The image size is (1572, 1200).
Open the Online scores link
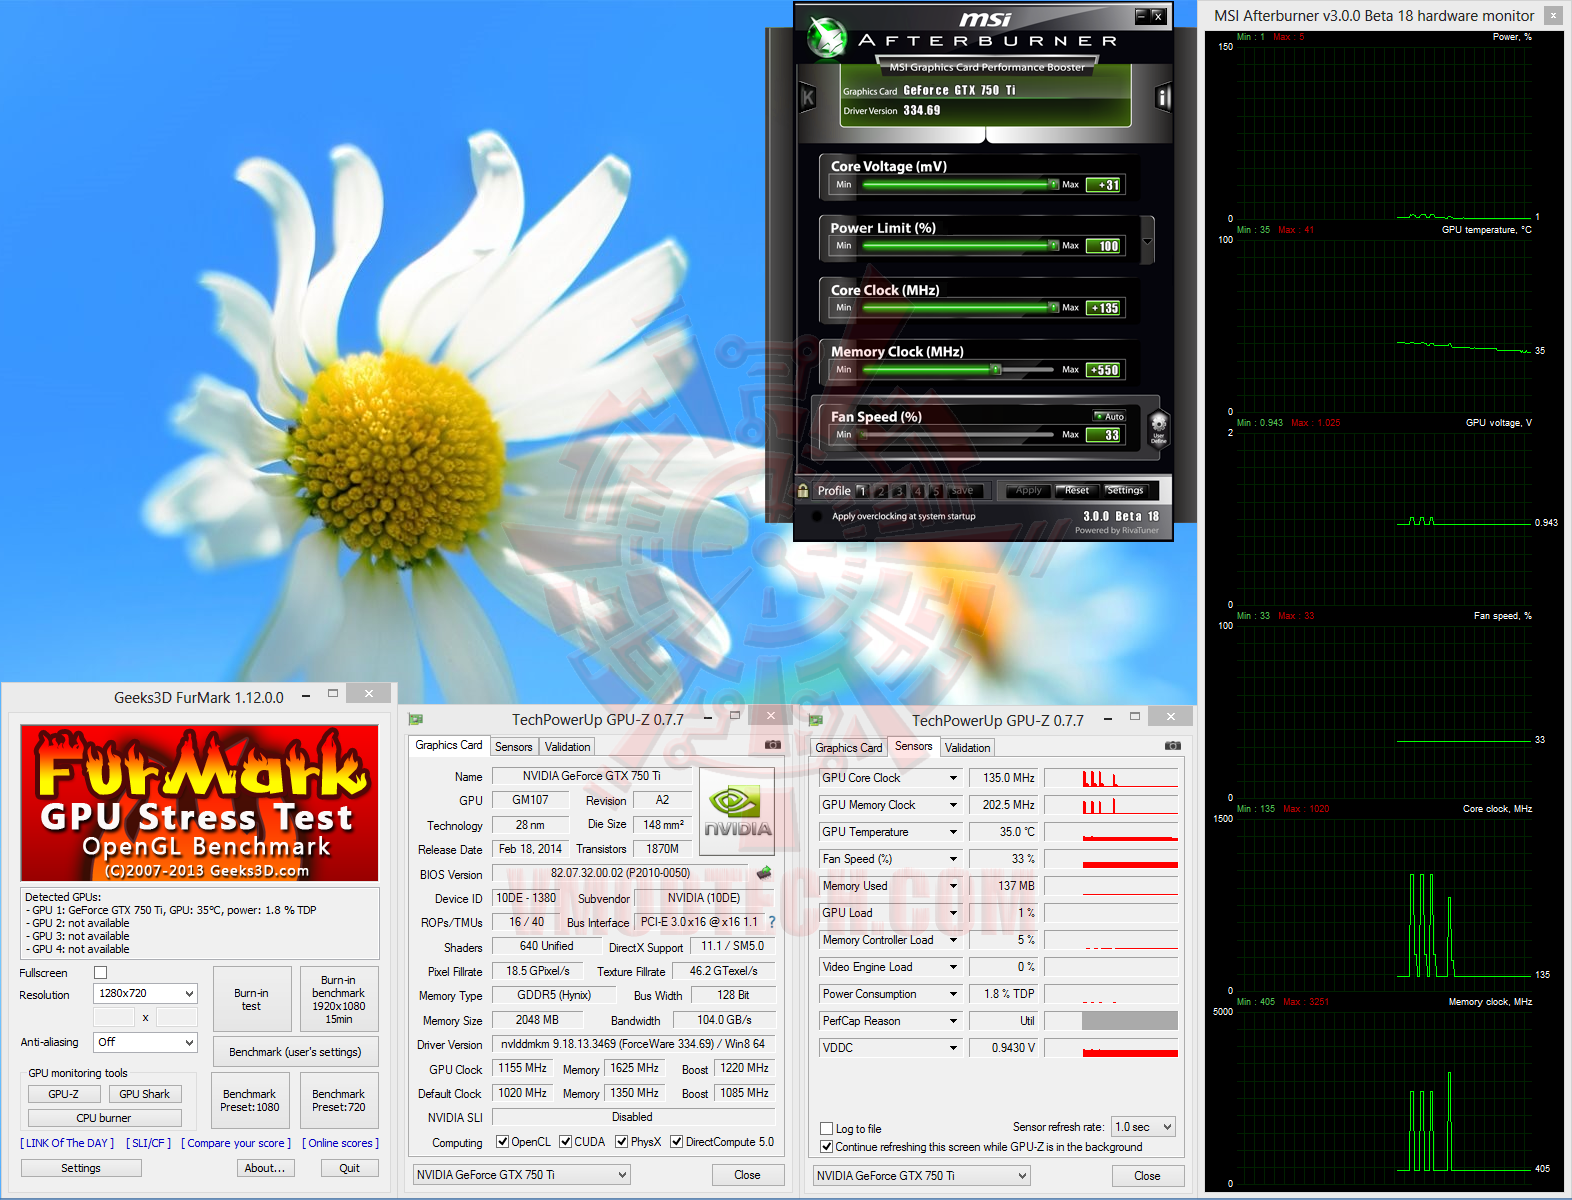tap(340, 1143)
